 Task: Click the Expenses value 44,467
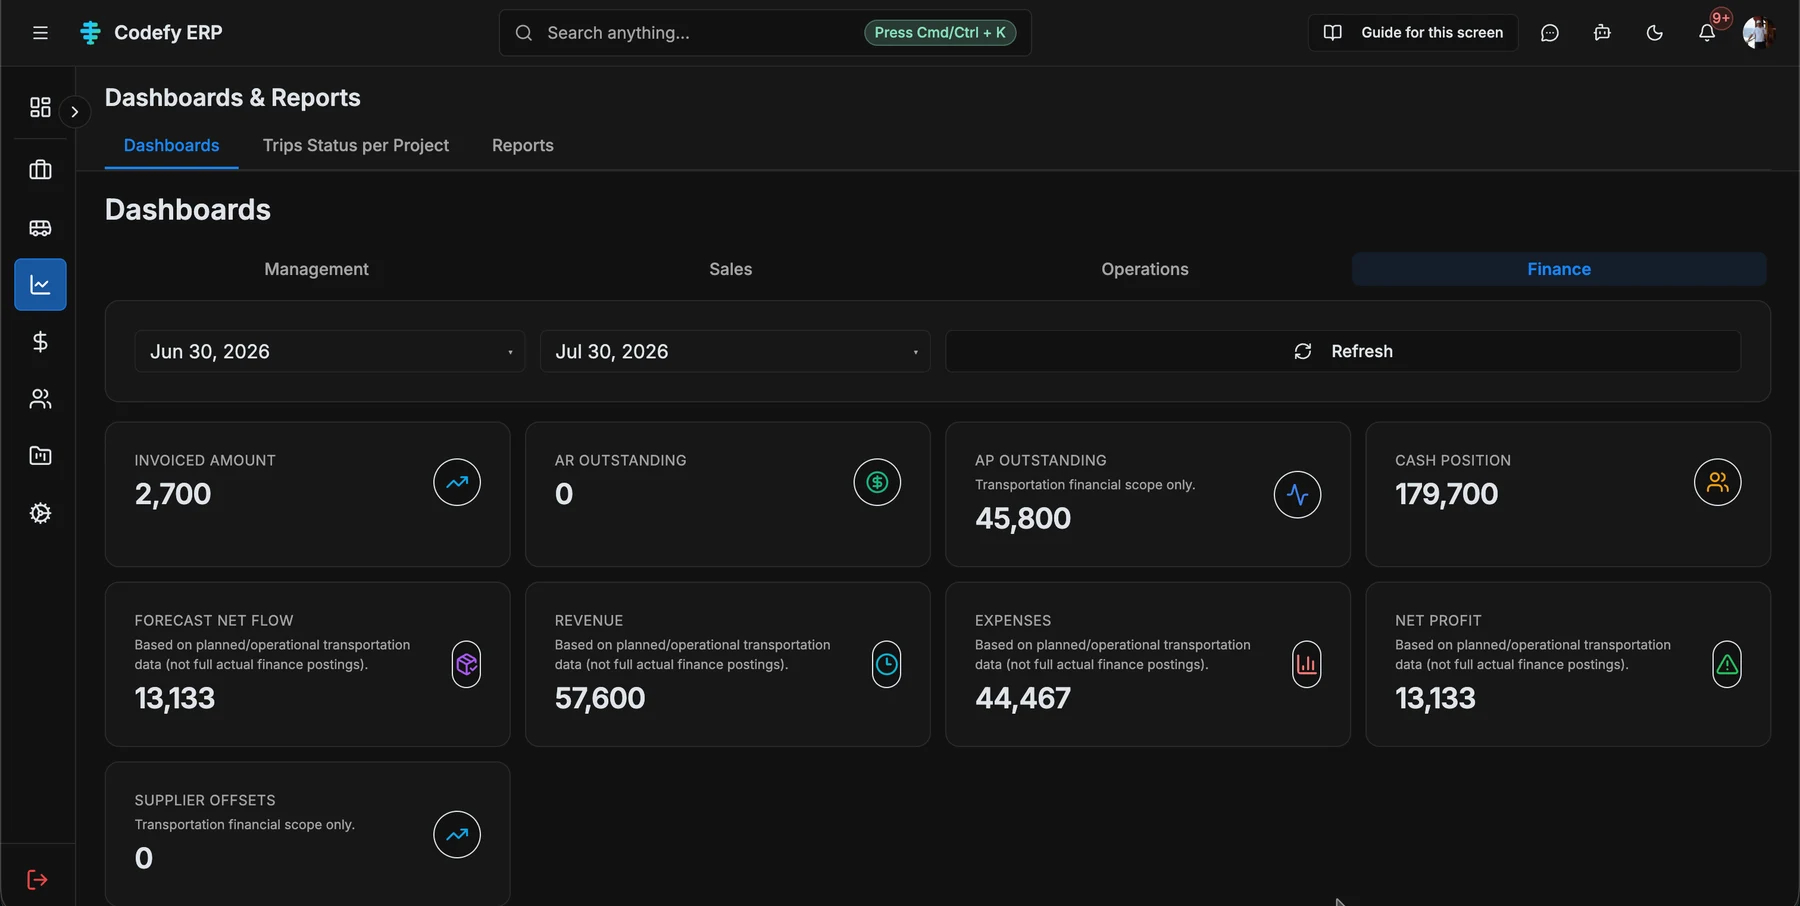(1023, 698)
